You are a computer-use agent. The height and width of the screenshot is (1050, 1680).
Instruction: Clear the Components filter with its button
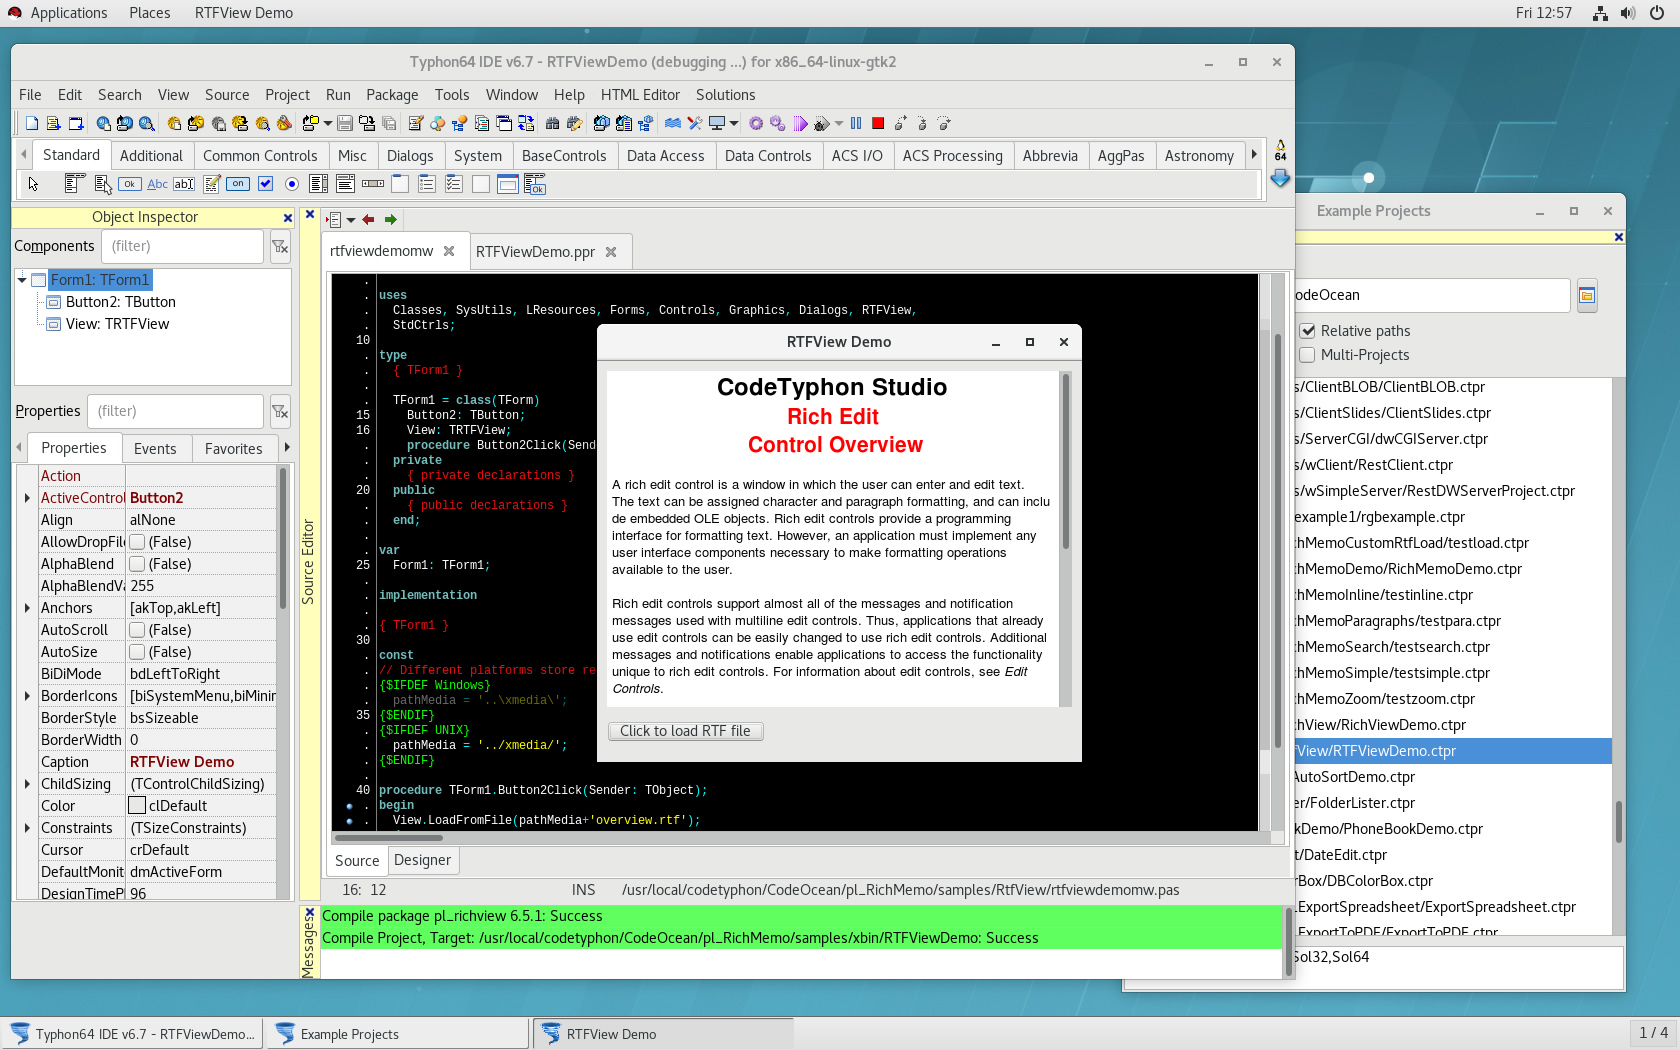click(x=280, y=246)
